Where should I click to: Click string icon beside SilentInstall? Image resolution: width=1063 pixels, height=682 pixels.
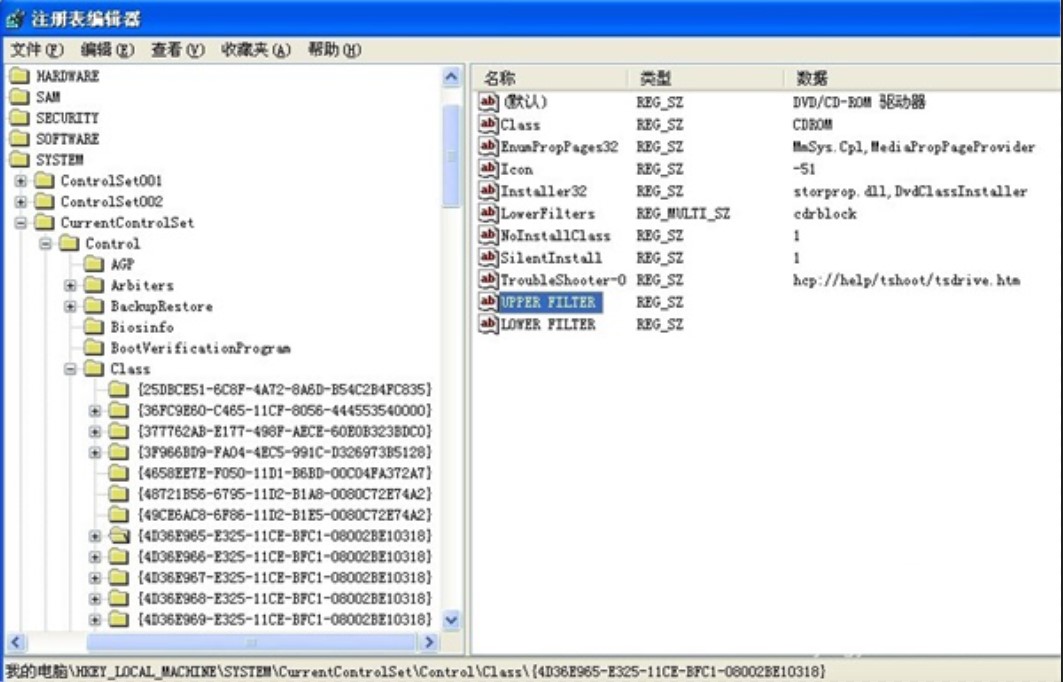pos(488,257)
